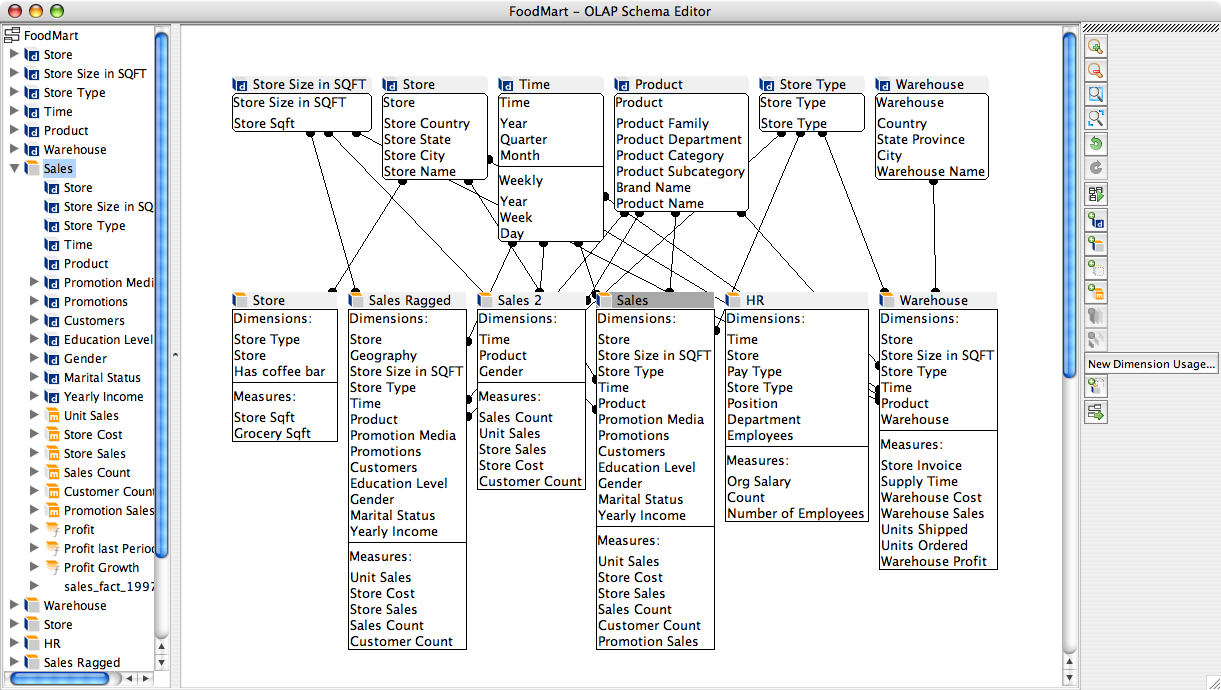
Task: Click the Zoom In toolbar icon
Action: (1096, 46)
